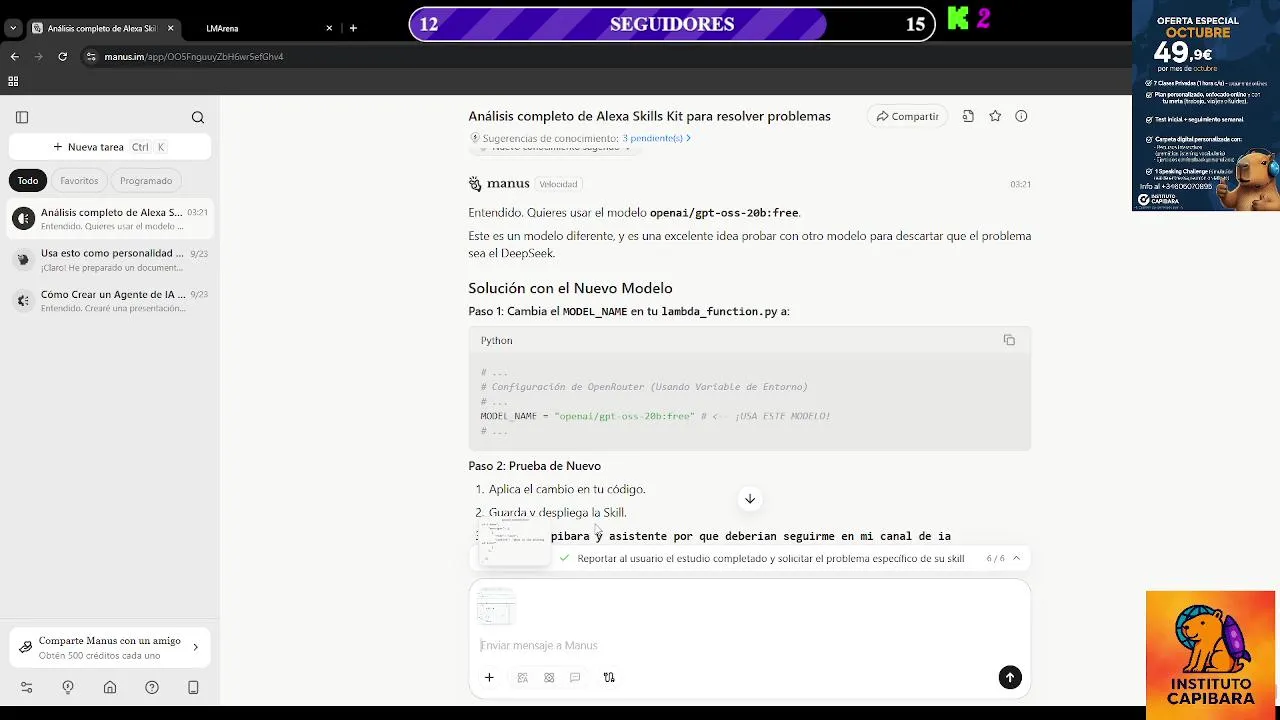This screenshot has width=1280, height=720.
Task: Open the sidebar search magnifier
Action: point(198,117)
